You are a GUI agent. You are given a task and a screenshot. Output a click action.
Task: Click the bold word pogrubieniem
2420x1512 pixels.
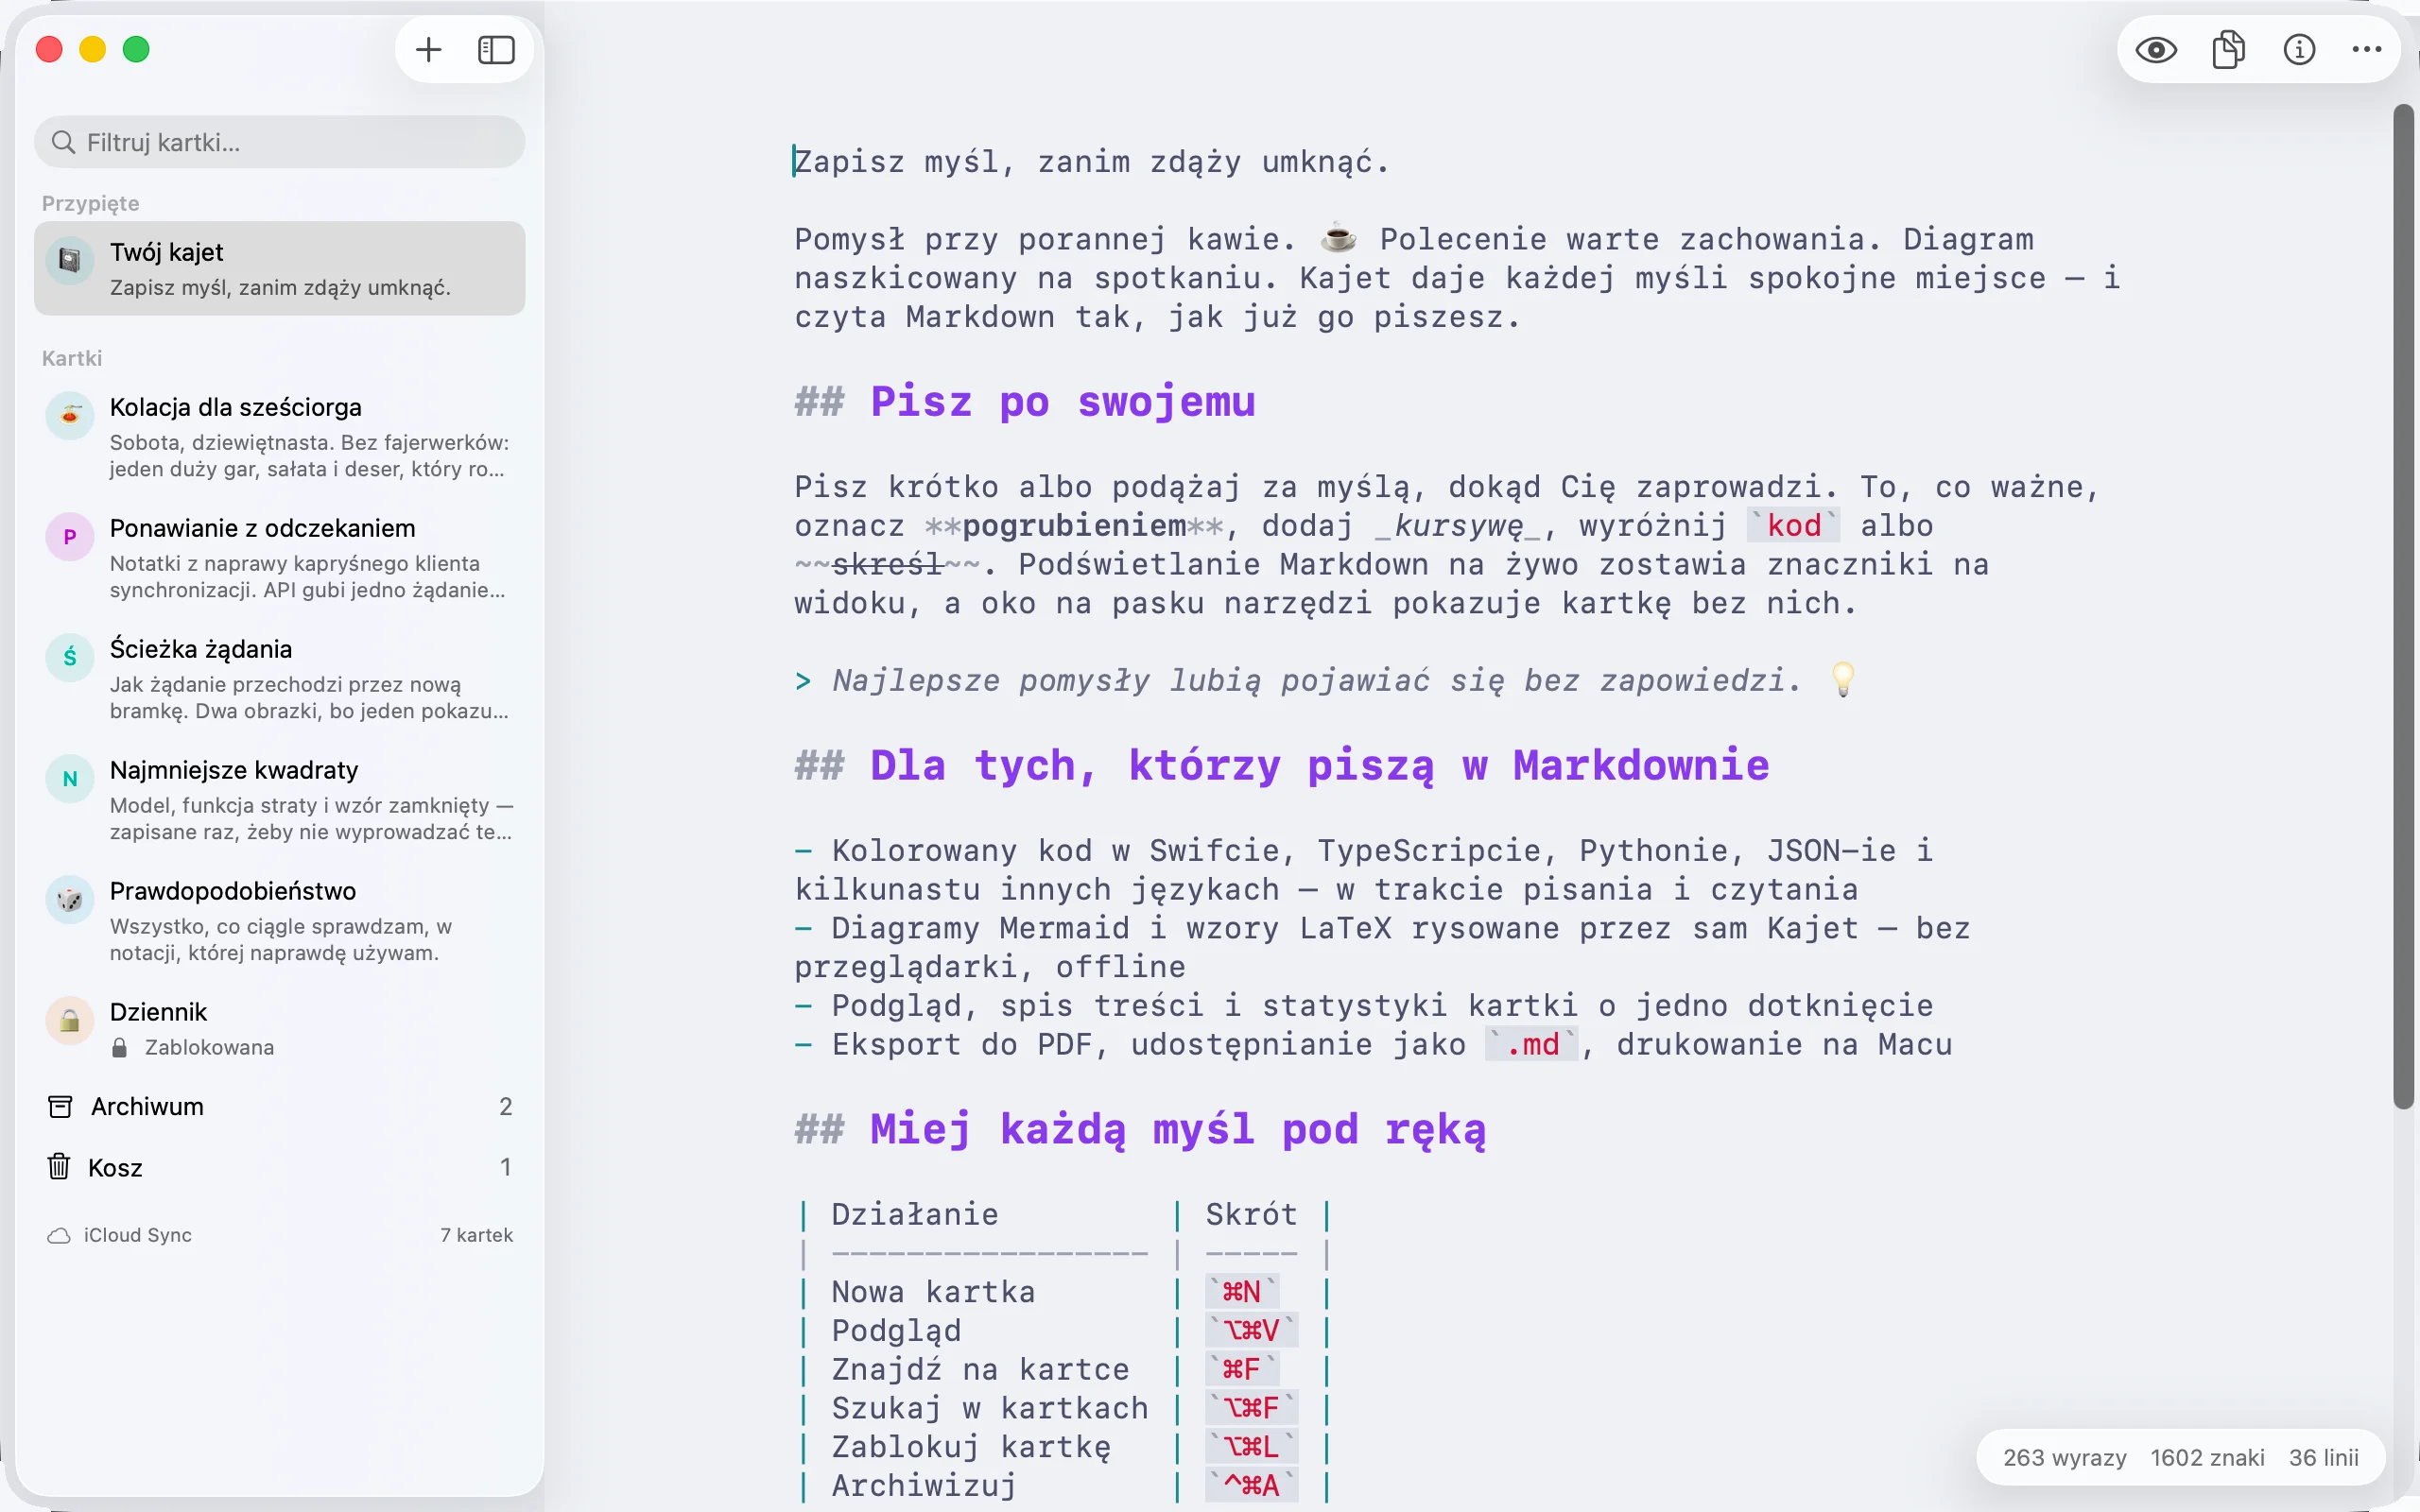(x=1074, y=526)
